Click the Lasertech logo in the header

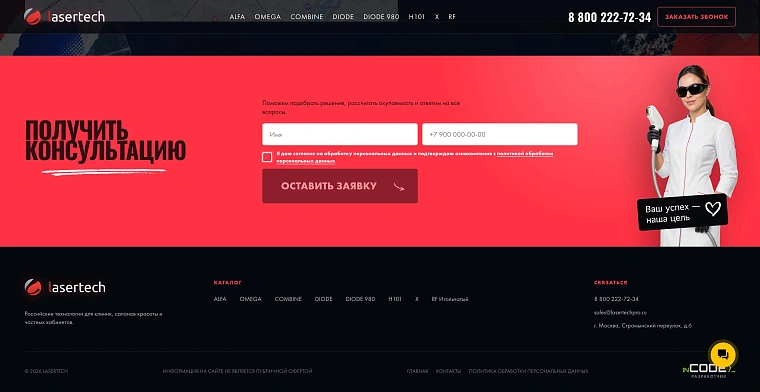64,16
